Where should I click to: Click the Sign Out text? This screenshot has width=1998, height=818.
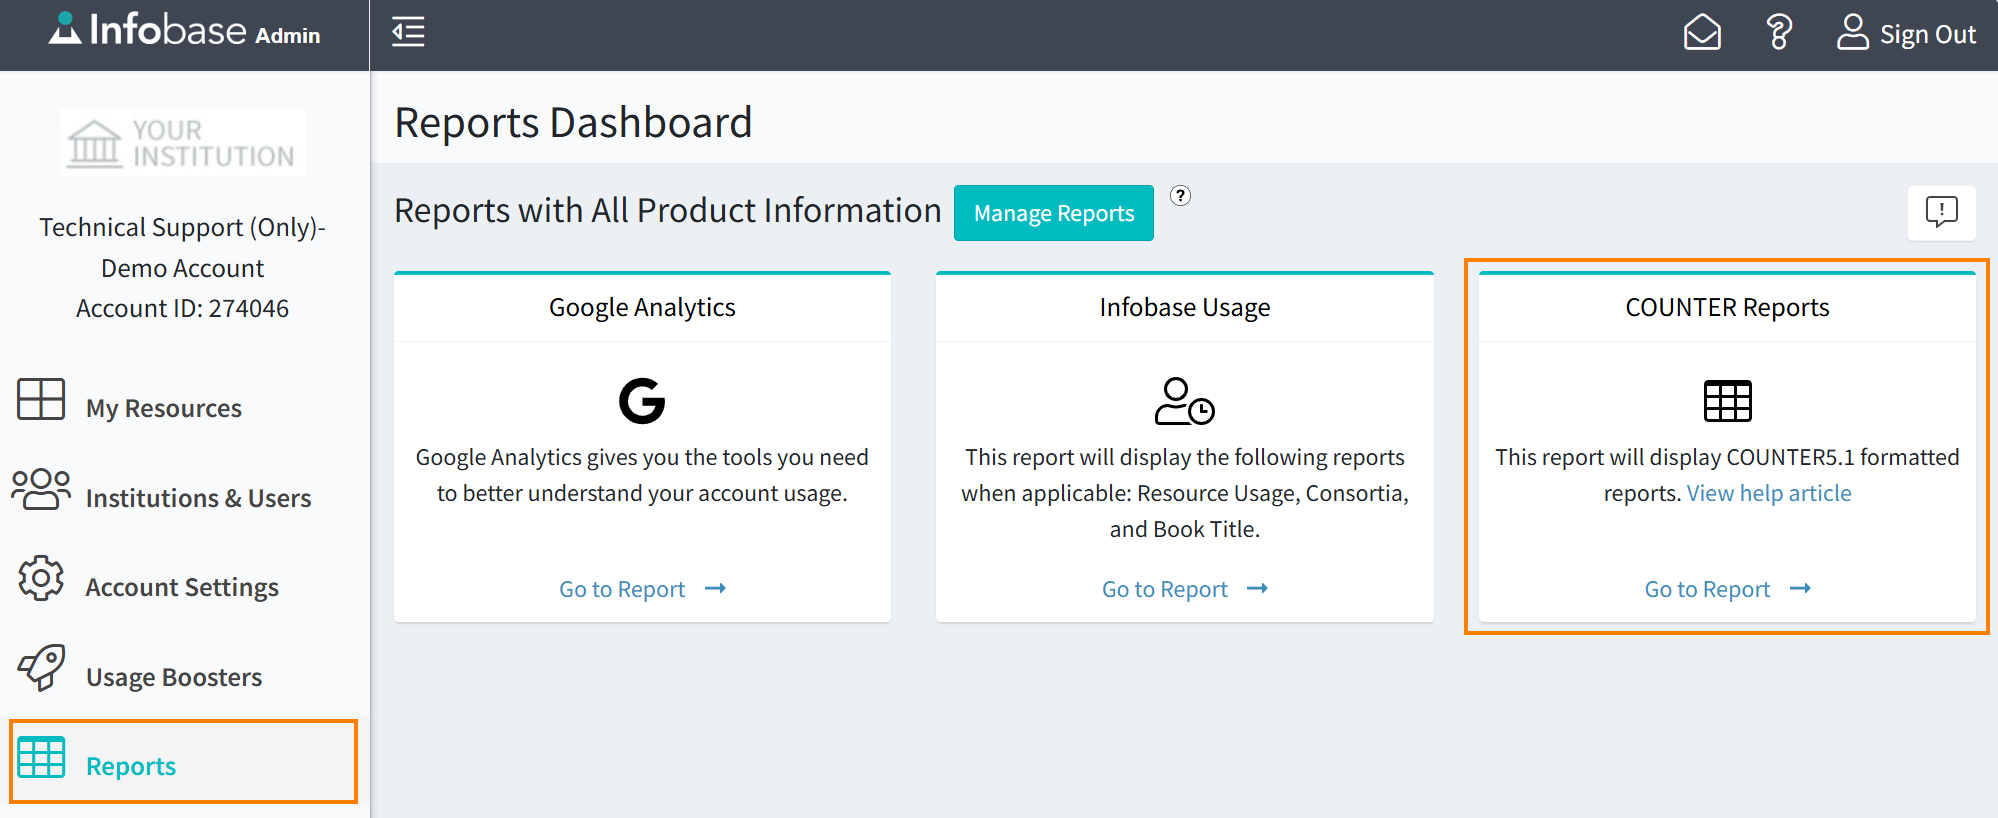[1928, 34]
